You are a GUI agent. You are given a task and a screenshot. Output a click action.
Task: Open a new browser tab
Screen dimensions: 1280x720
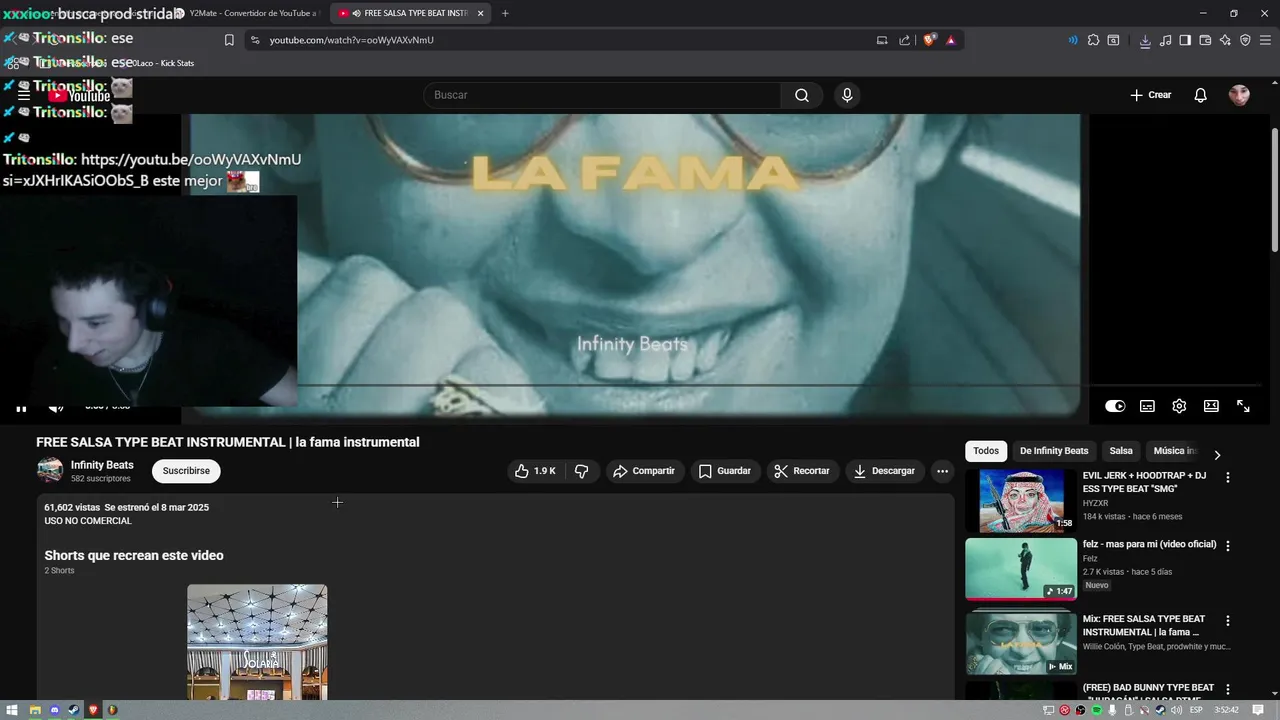(x=505, y=13)
